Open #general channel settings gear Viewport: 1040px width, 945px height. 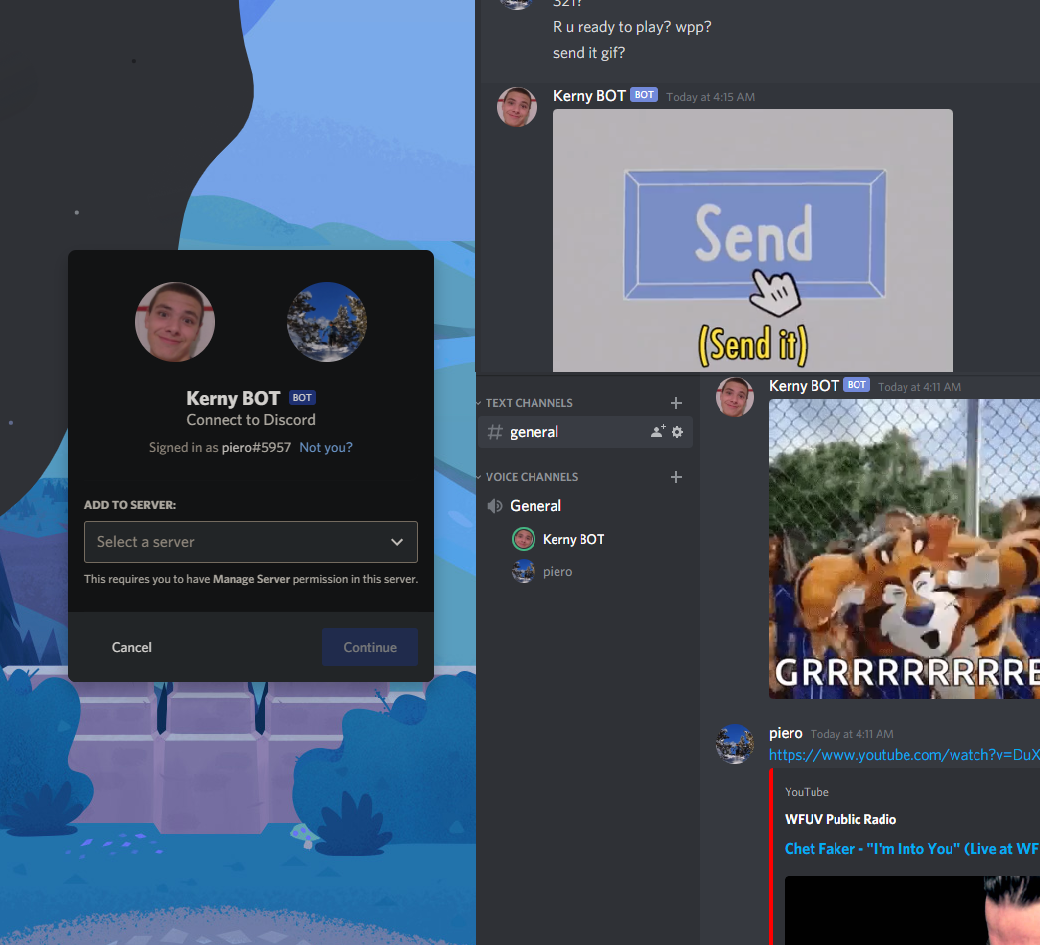[677, 432]
